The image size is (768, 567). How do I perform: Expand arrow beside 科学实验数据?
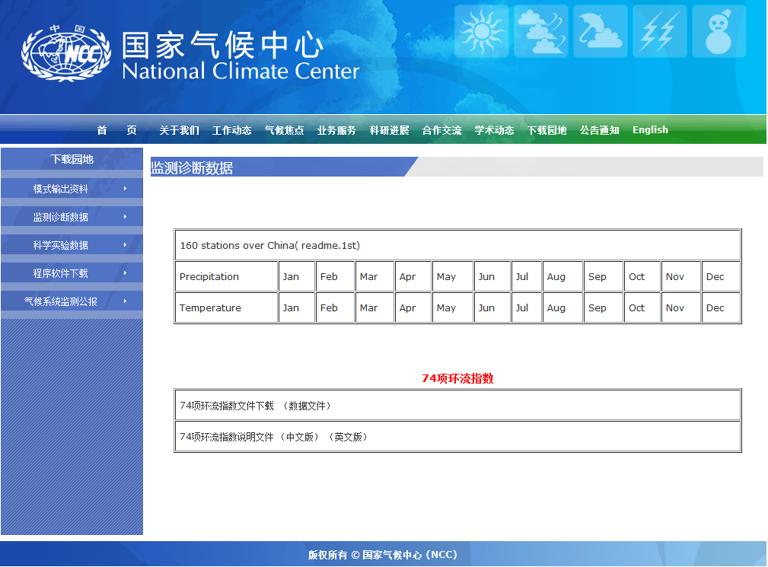(x=125, y=245)
